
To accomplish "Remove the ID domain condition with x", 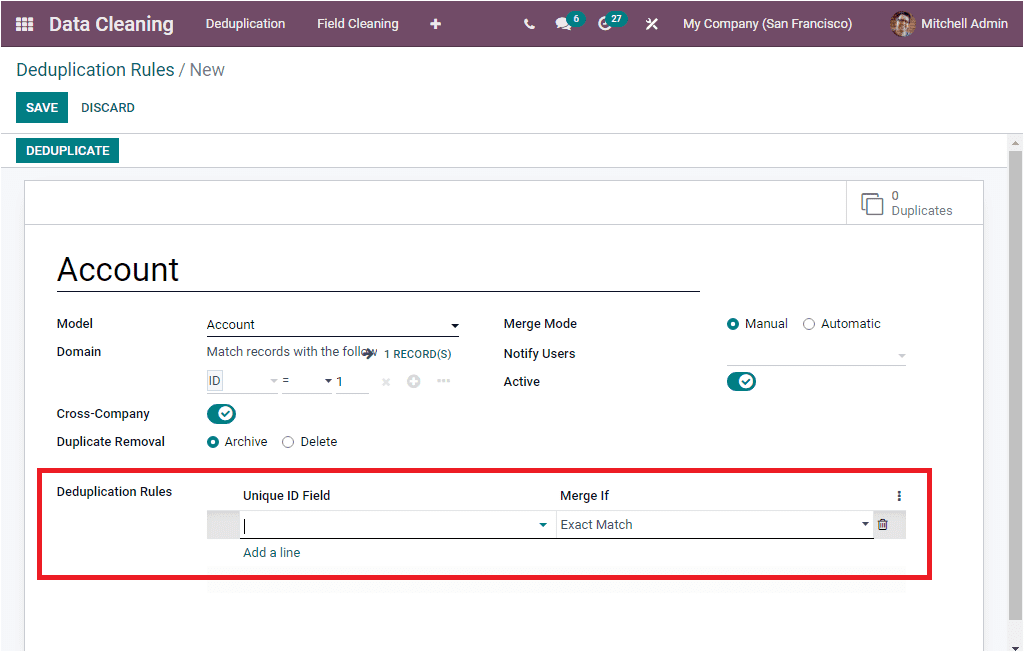I will pyautogui.click(x=386, y=382).
